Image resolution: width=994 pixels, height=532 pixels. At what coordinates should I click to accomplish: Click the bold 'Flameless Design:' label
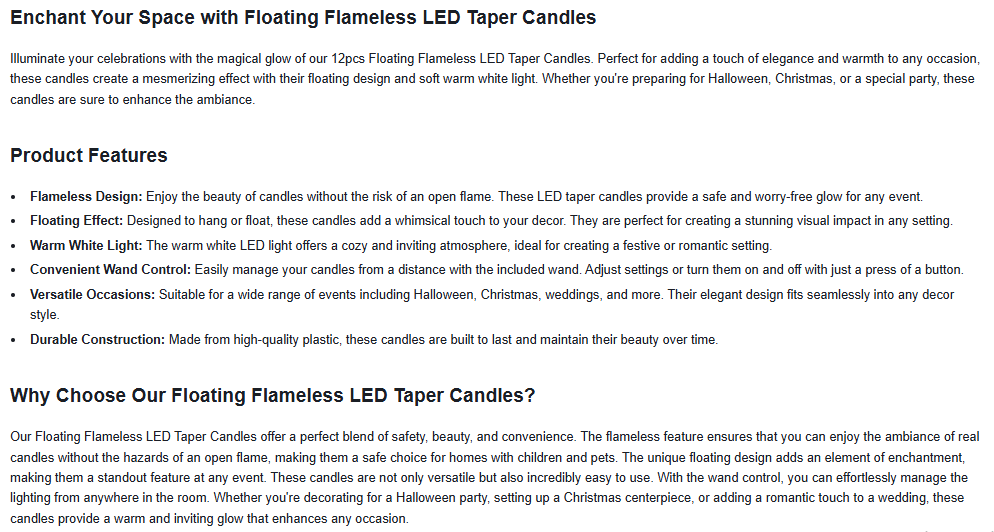point(86,197)
